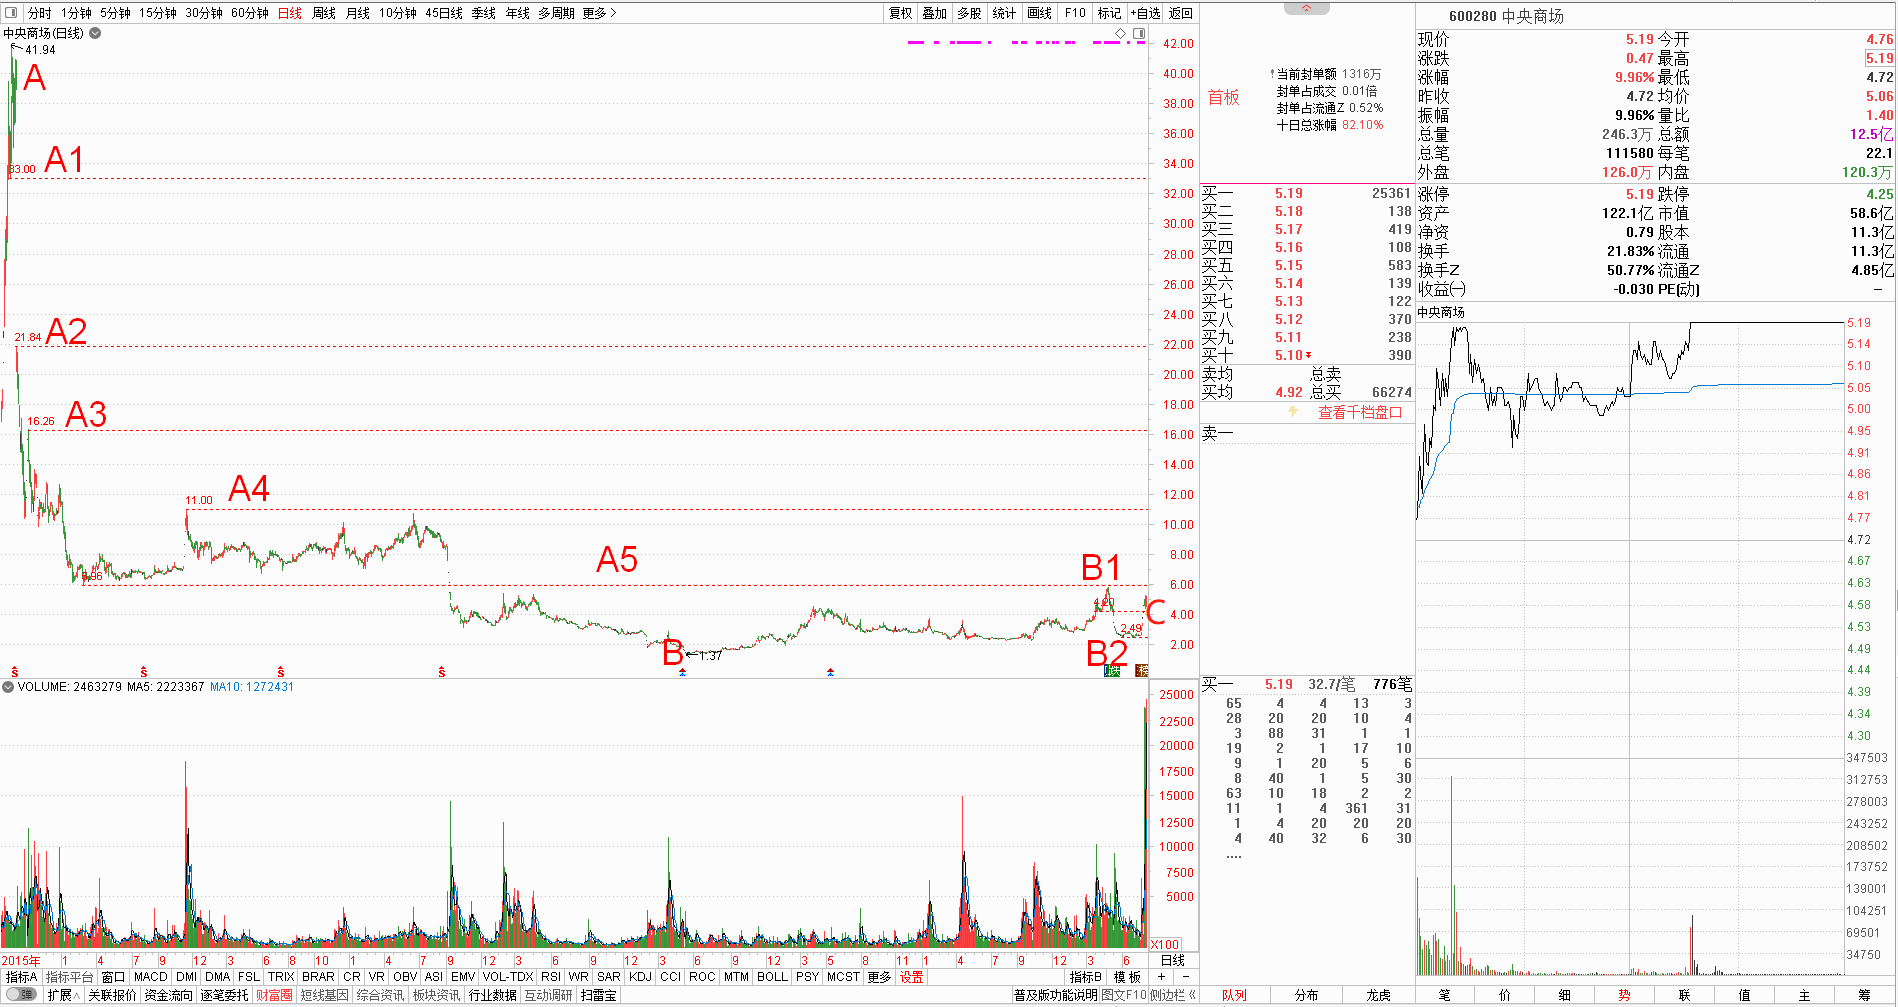
Task: Open 普及版功能说明 link
Action: pos(1055,995)
